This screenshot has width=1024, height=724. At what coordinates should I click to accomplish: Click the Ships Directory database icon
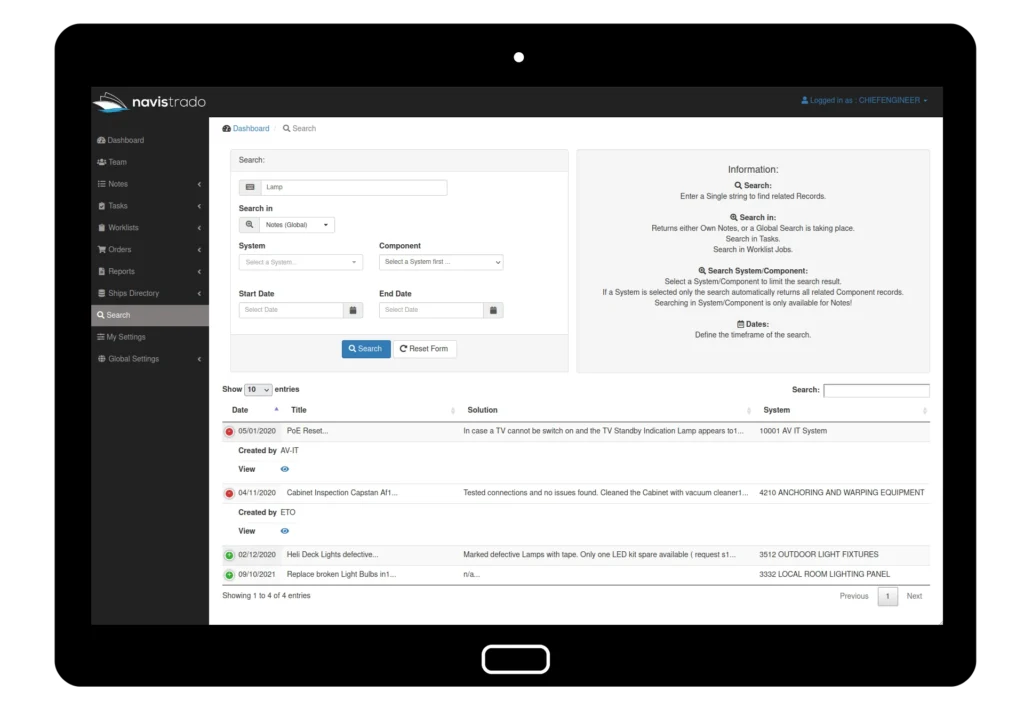coord(101,293)
